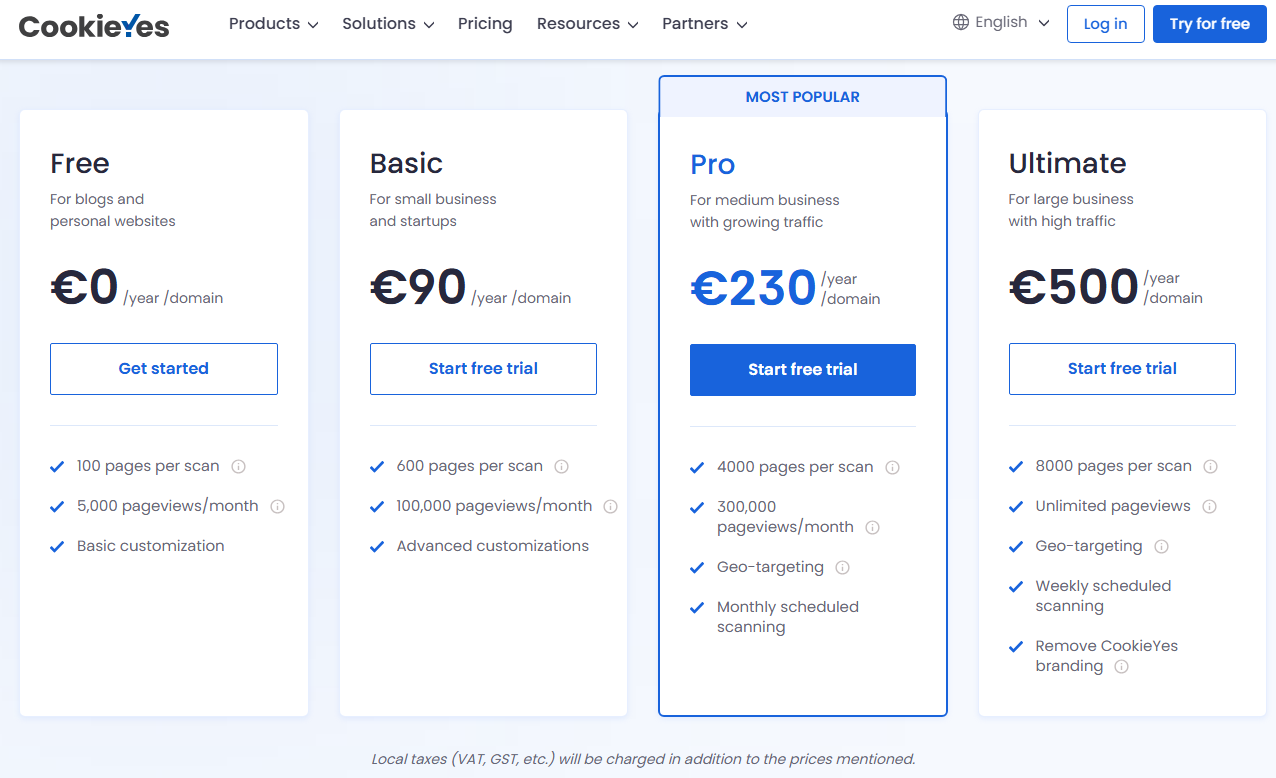The height and width of the screenshot is (778, 1276).
Task: Click info icon beside Pro plan Geo-targeting
Action: click(x=843, y=567)
